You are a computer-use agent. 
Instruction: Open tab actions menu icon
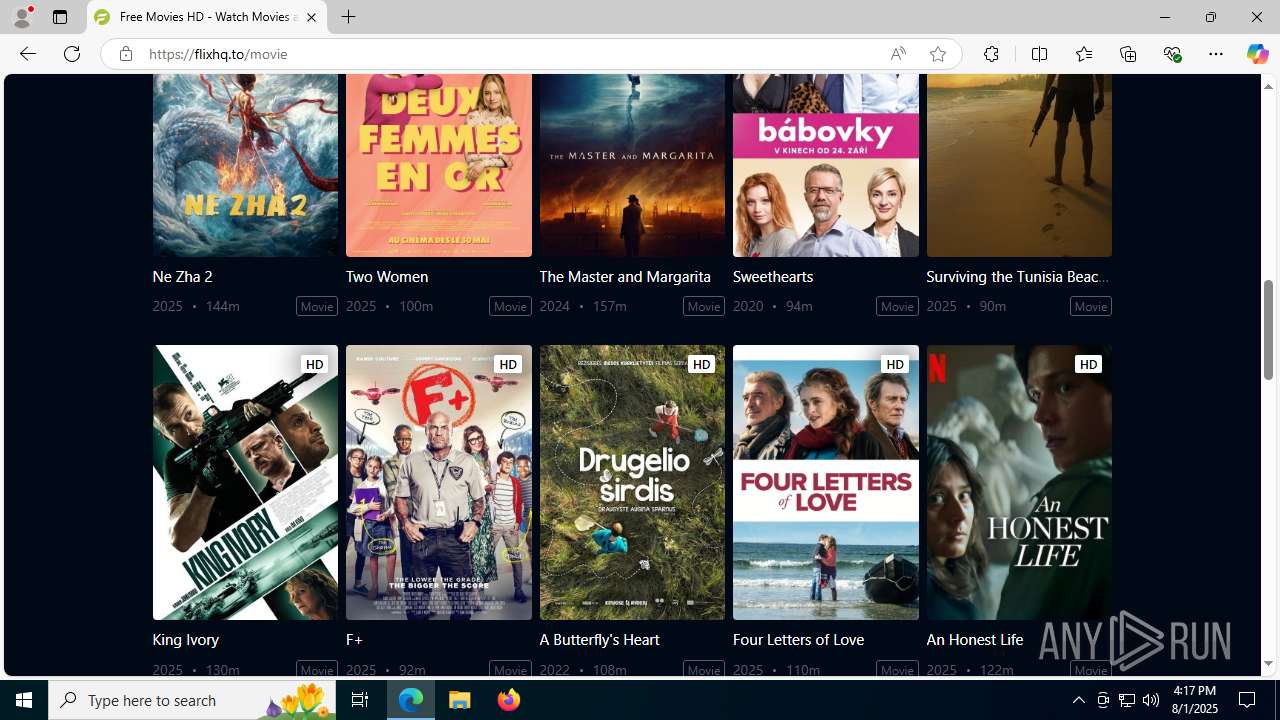tap(60, 17)
